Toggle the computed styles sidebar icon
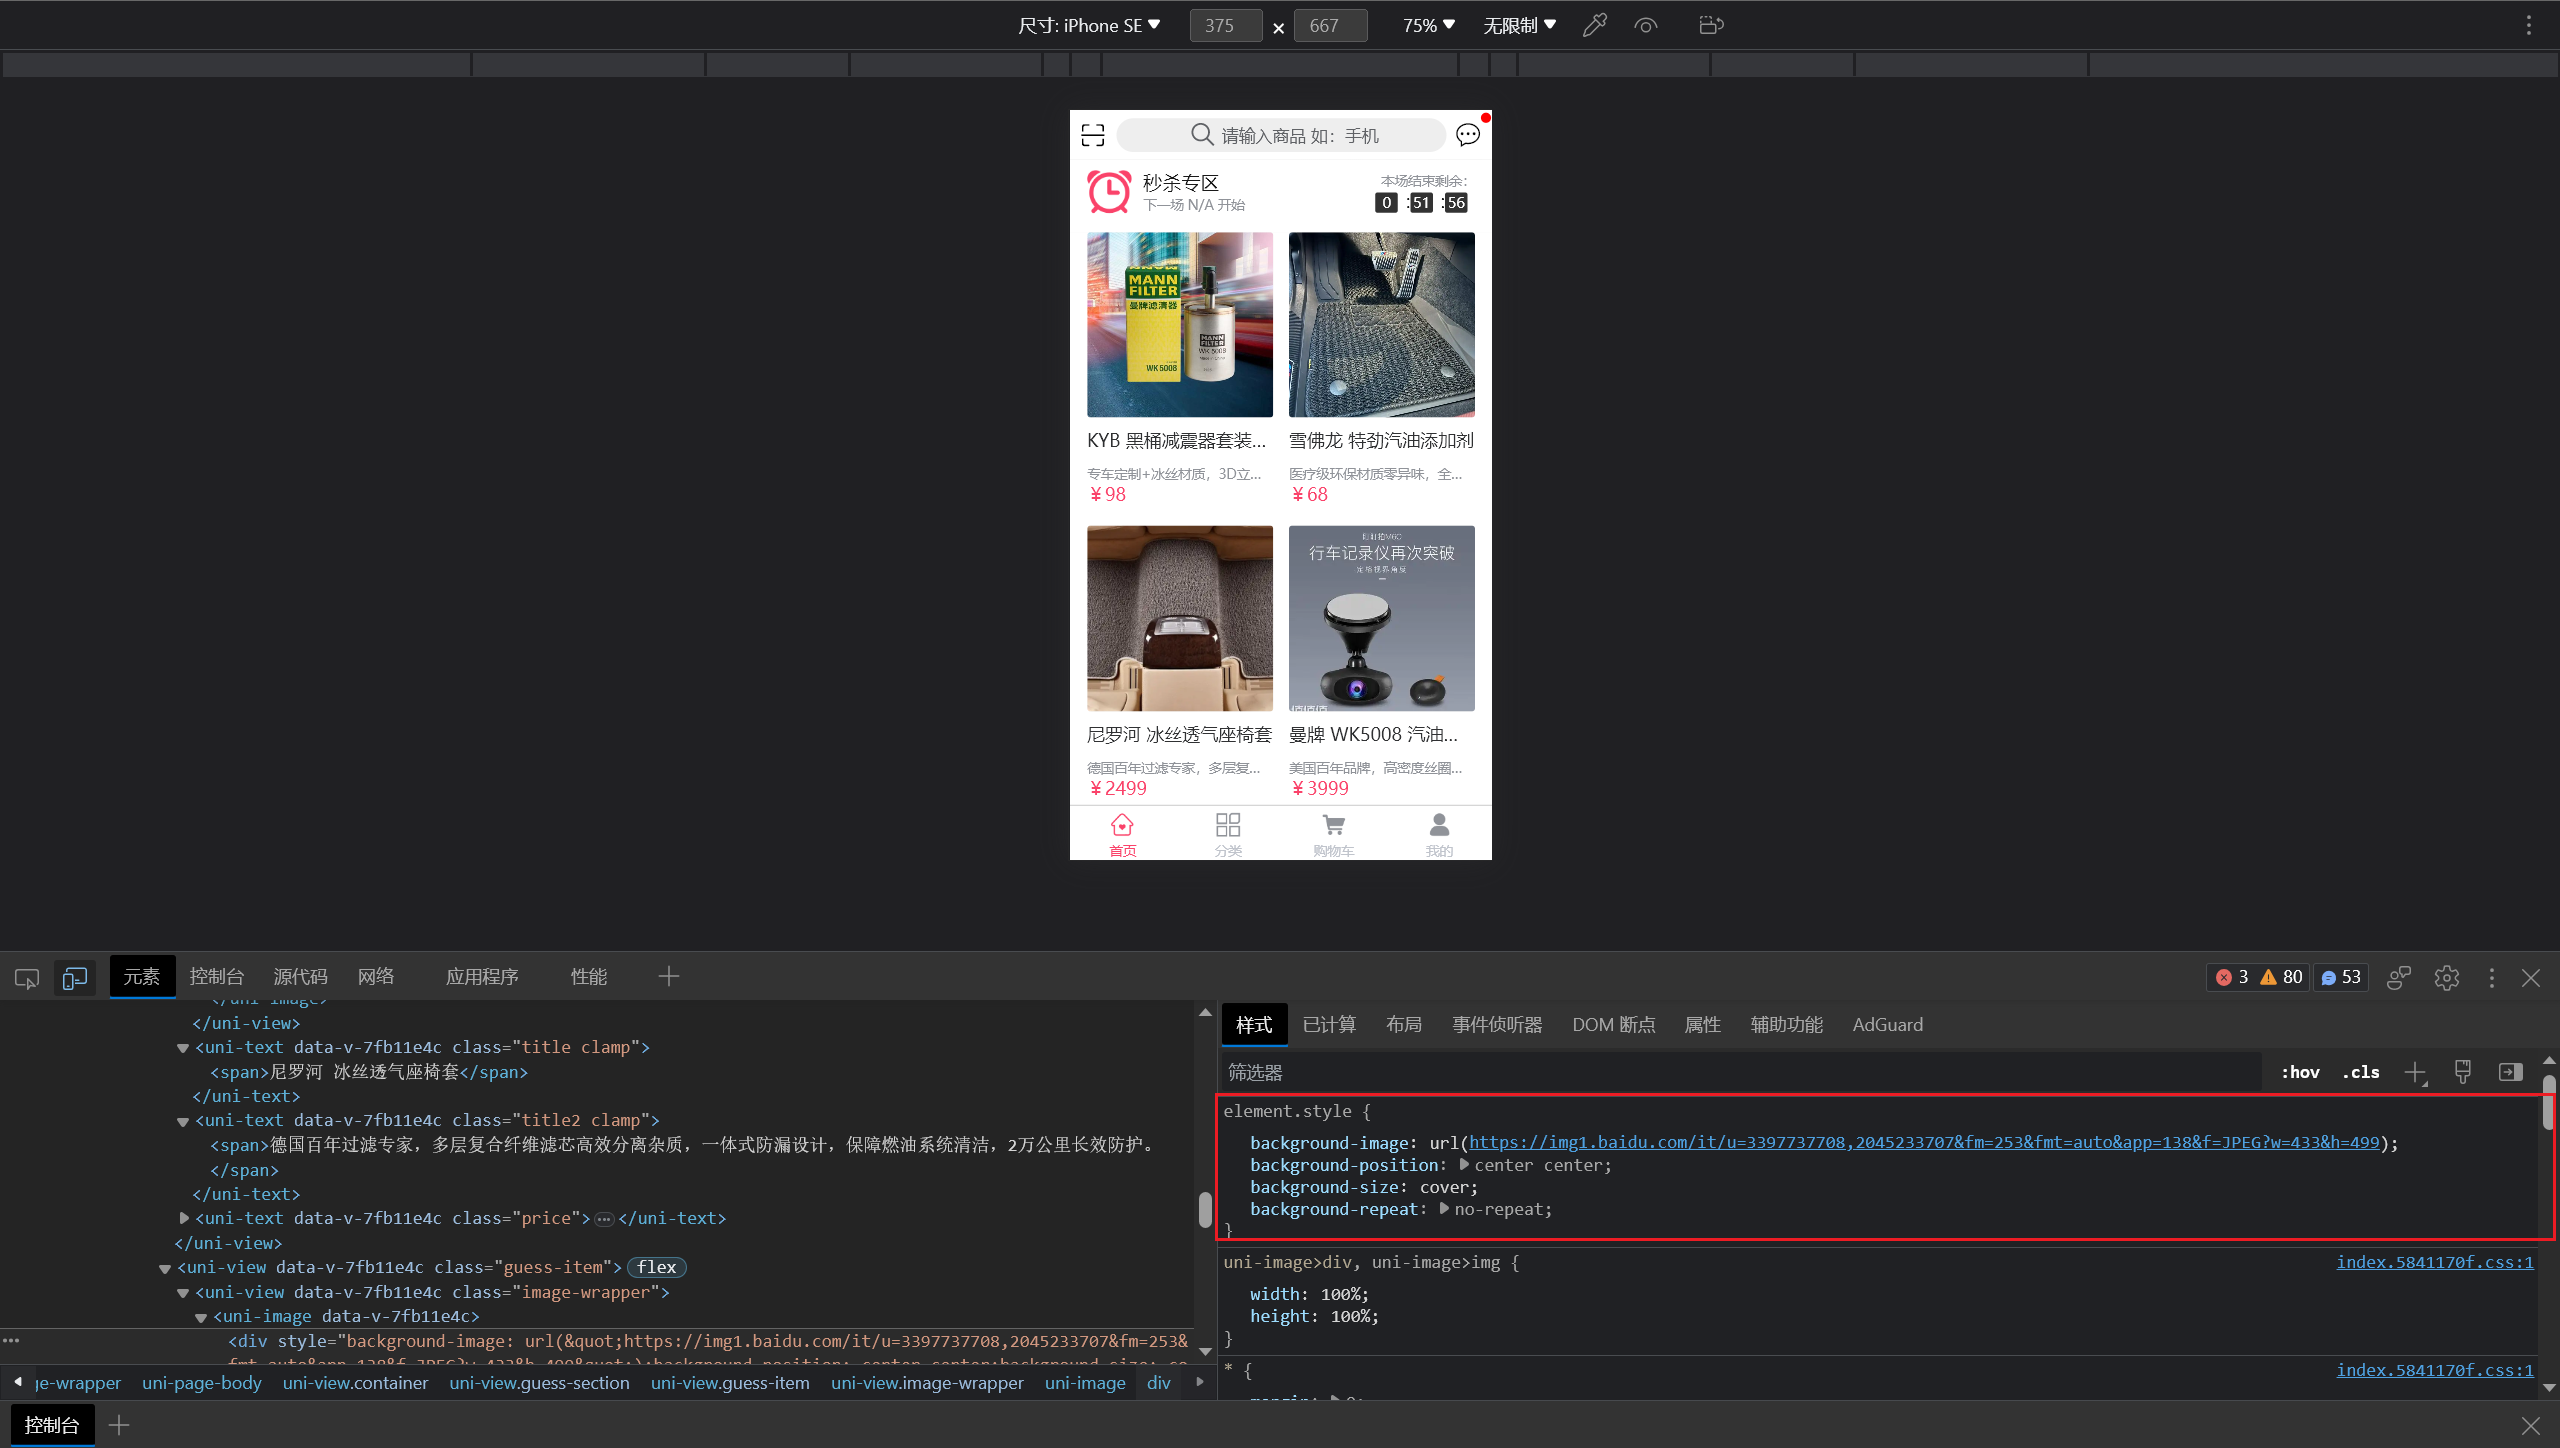Screen dimensions: 2560x1448 coord(2510,1072)
